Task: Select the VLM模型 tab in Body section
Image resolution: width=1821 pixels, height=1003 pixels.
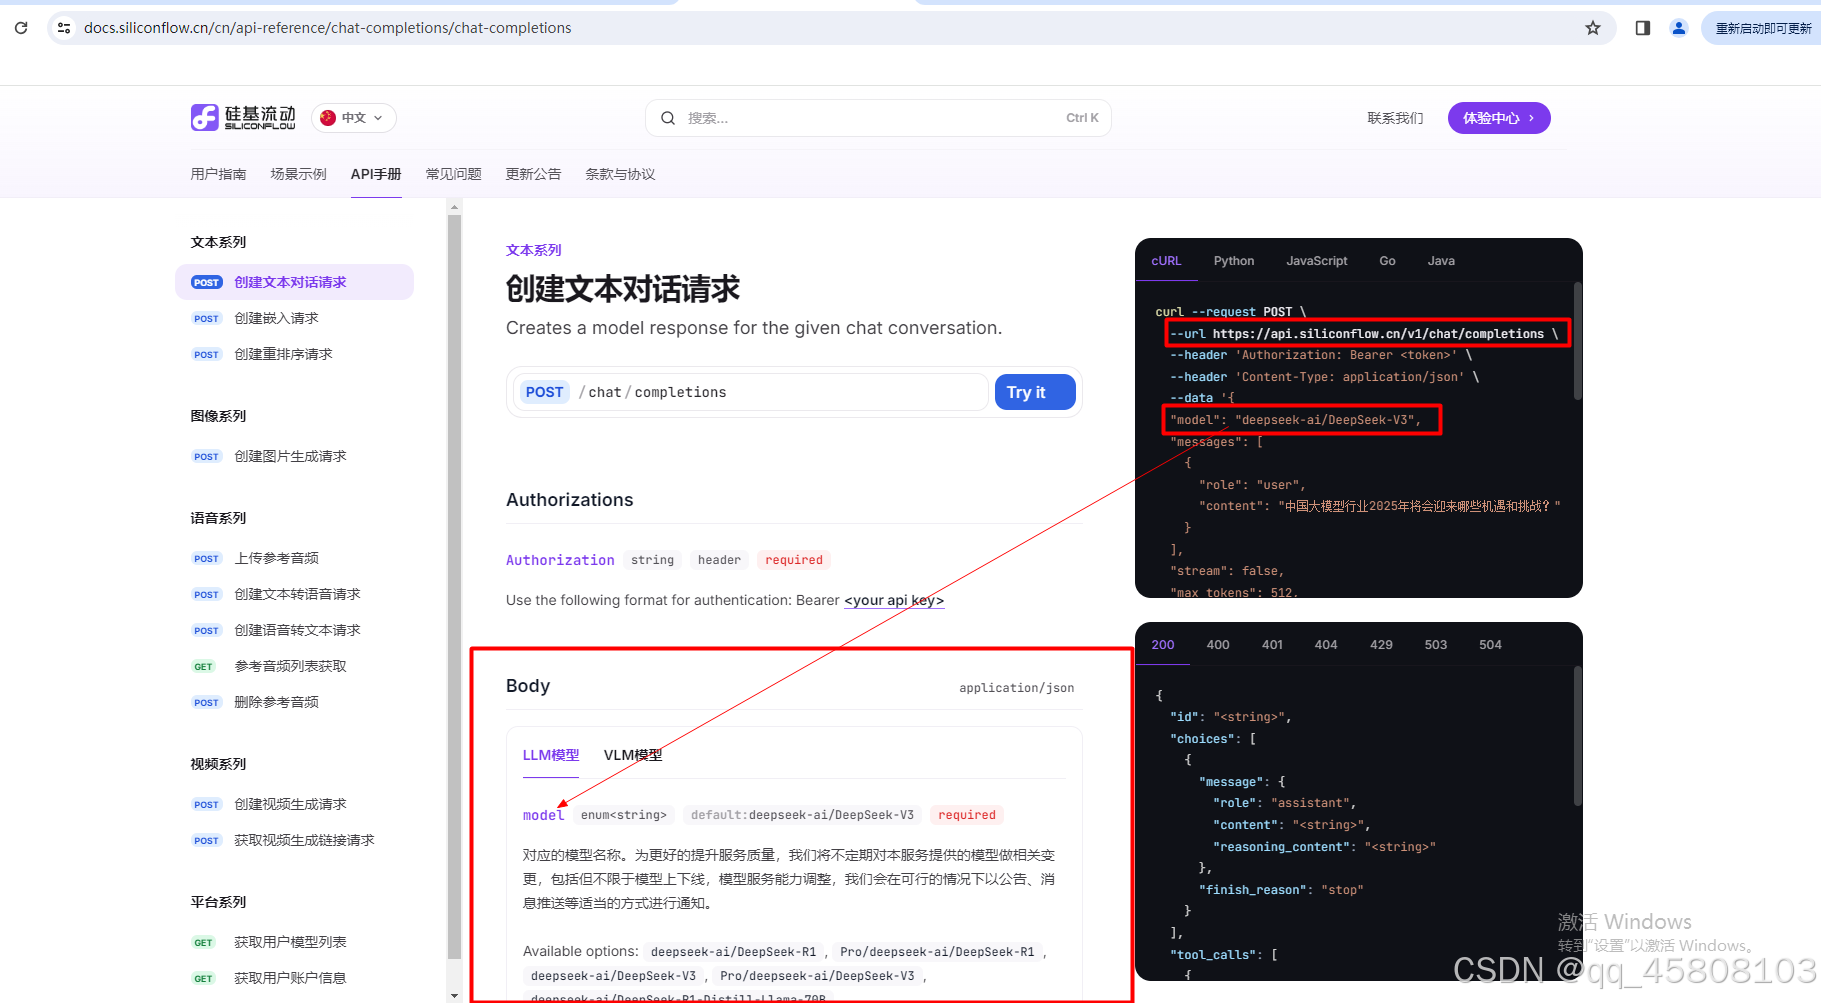Action: (x=632, y=754)
